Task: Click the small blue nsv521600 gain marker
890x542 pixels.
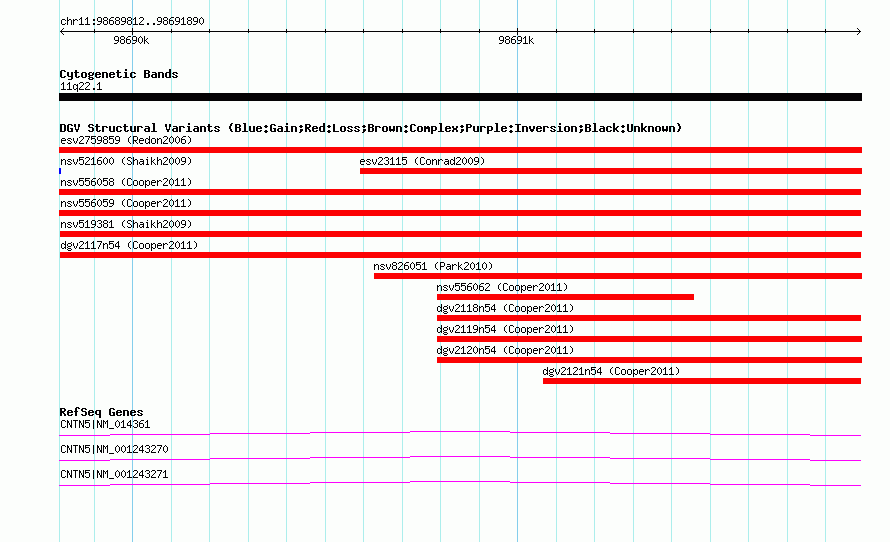Action: 60,171
